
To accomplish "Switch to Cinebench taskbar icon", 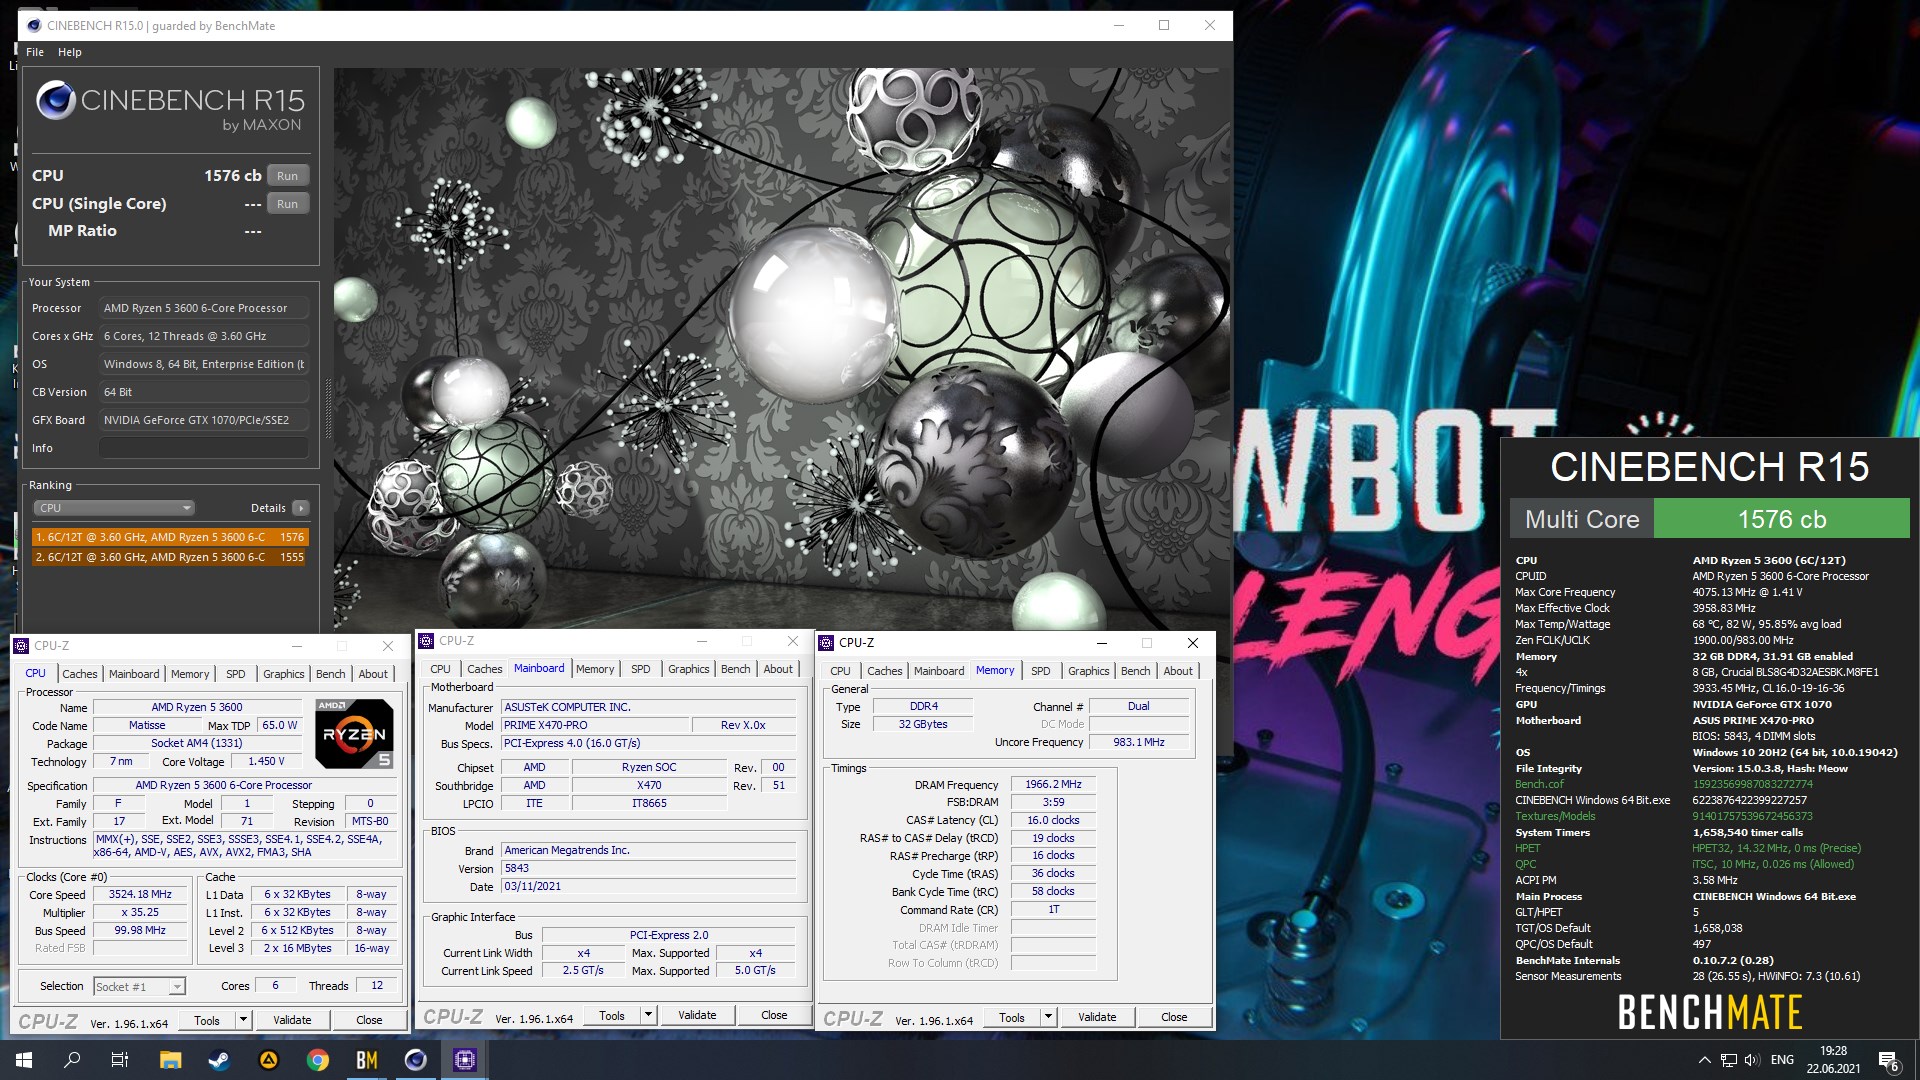I will pos(415,1060).
